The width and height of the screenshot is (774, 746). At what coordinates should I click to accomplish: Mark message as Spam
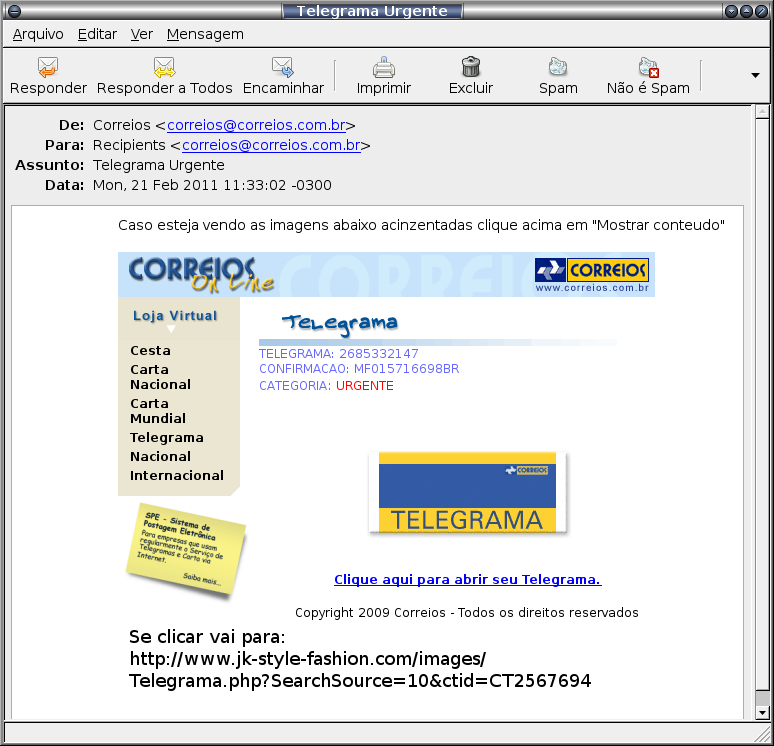pyautogui.click(x=558, y=76)
